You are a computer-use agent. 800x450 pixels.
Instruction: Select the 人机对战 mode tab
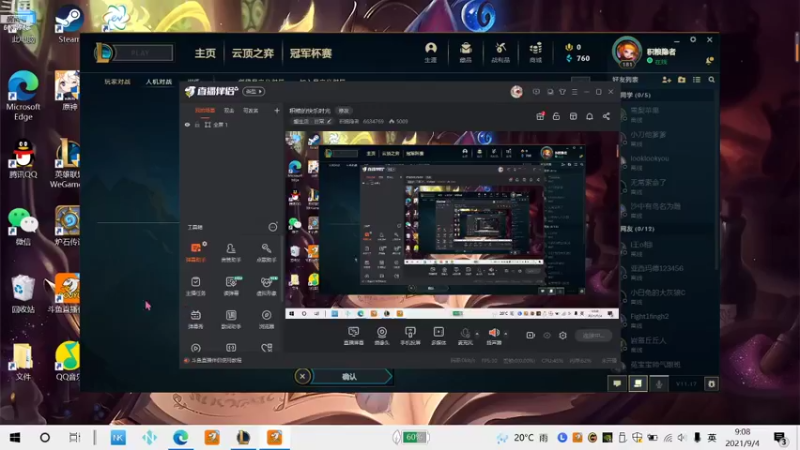pos(159,82)
